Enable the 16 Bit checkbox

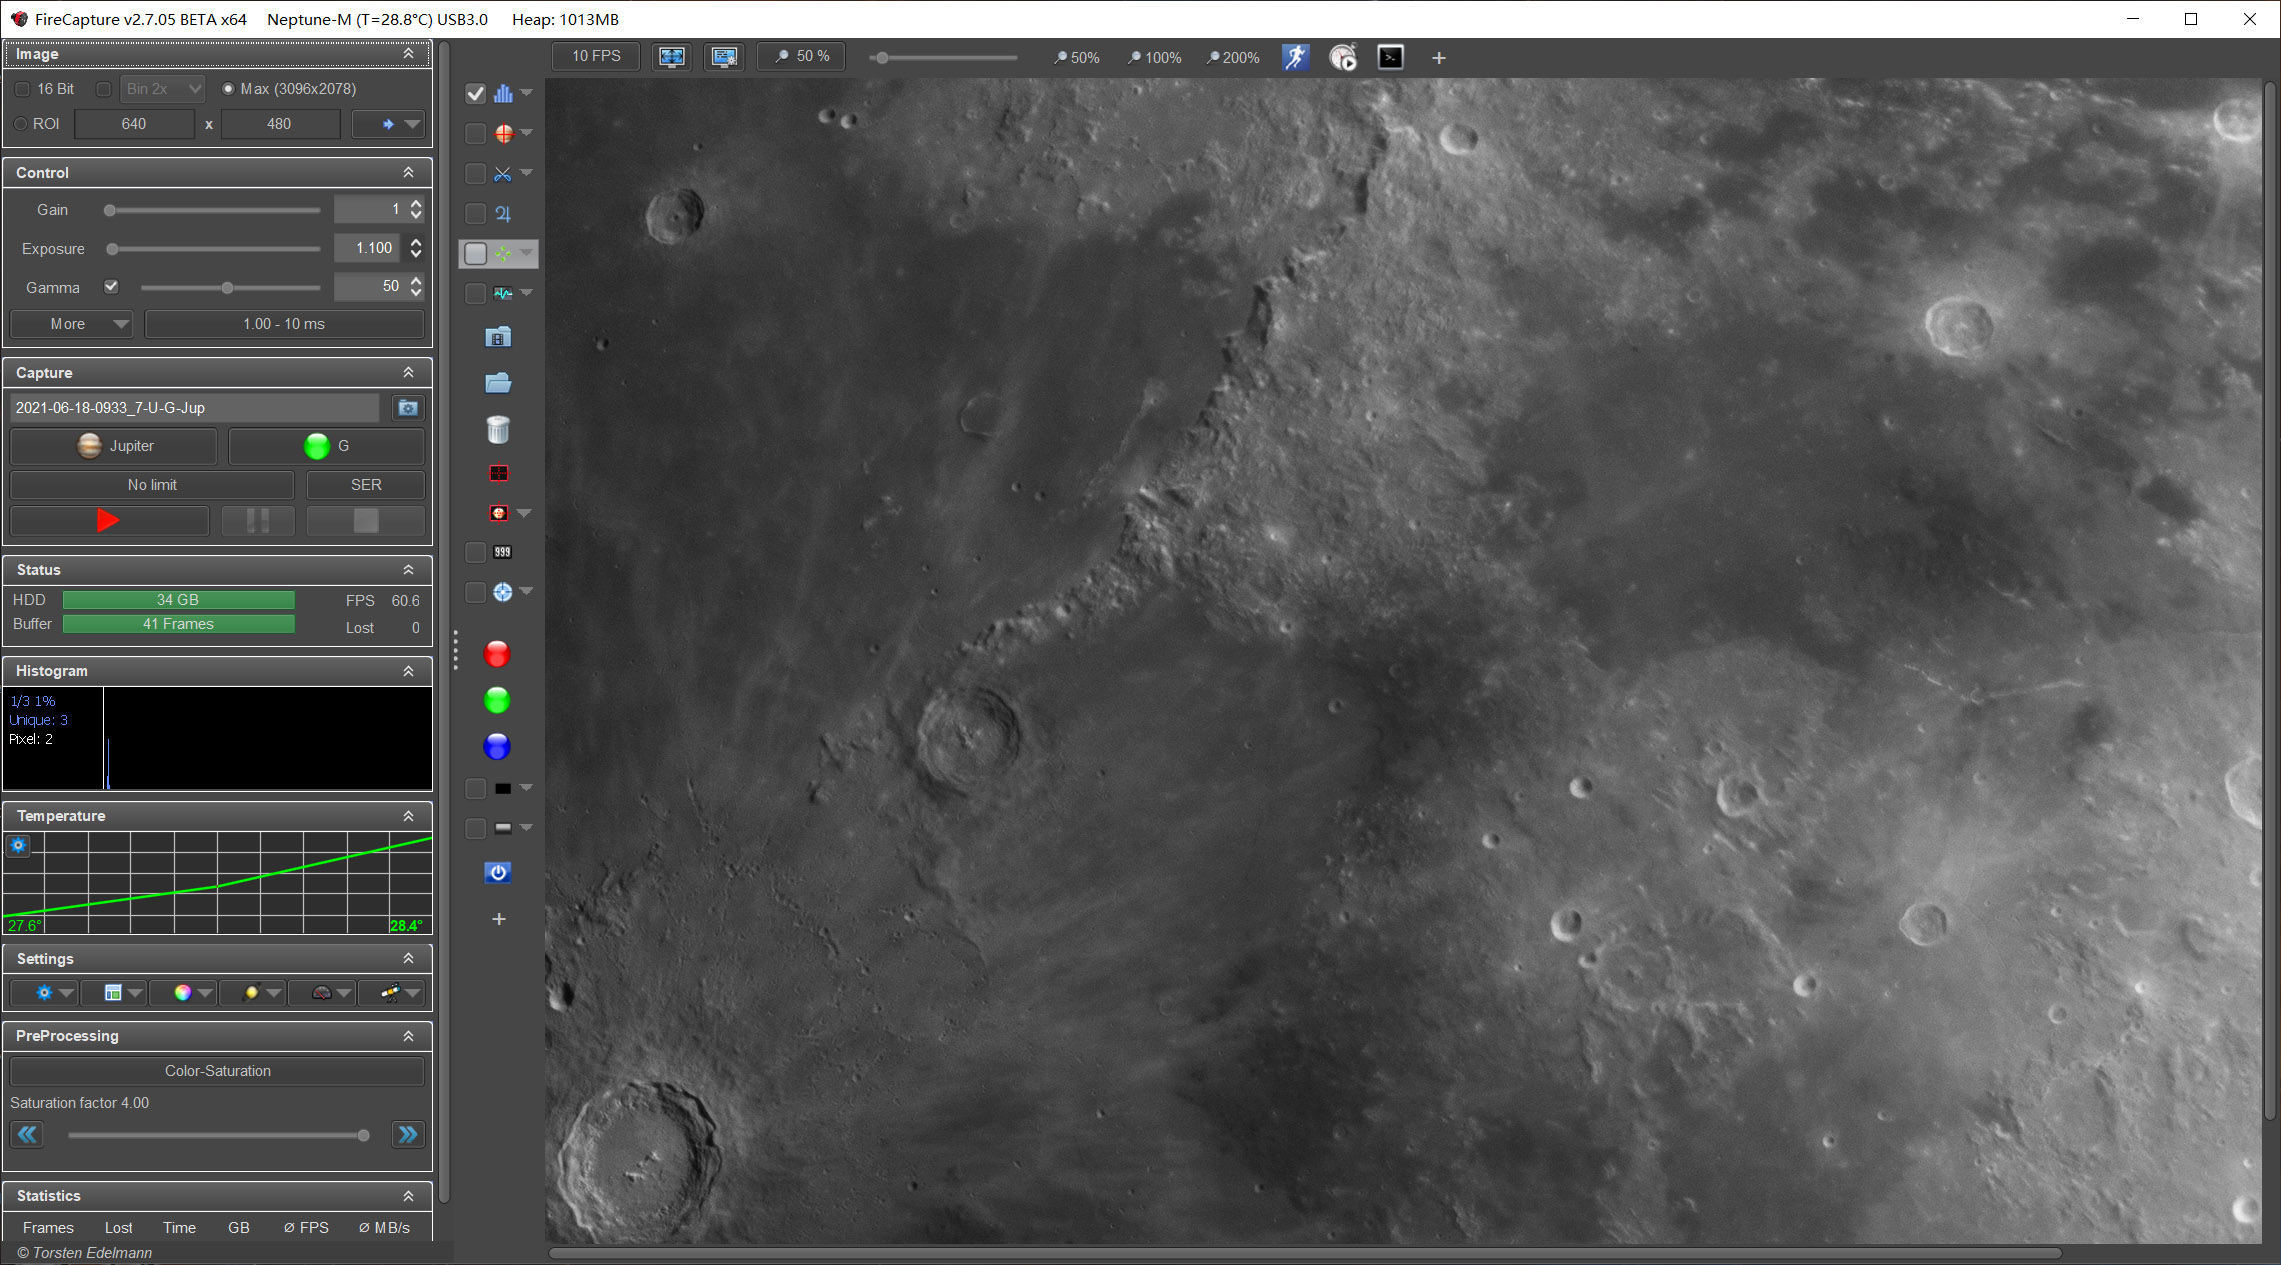[x=22, y=89]
